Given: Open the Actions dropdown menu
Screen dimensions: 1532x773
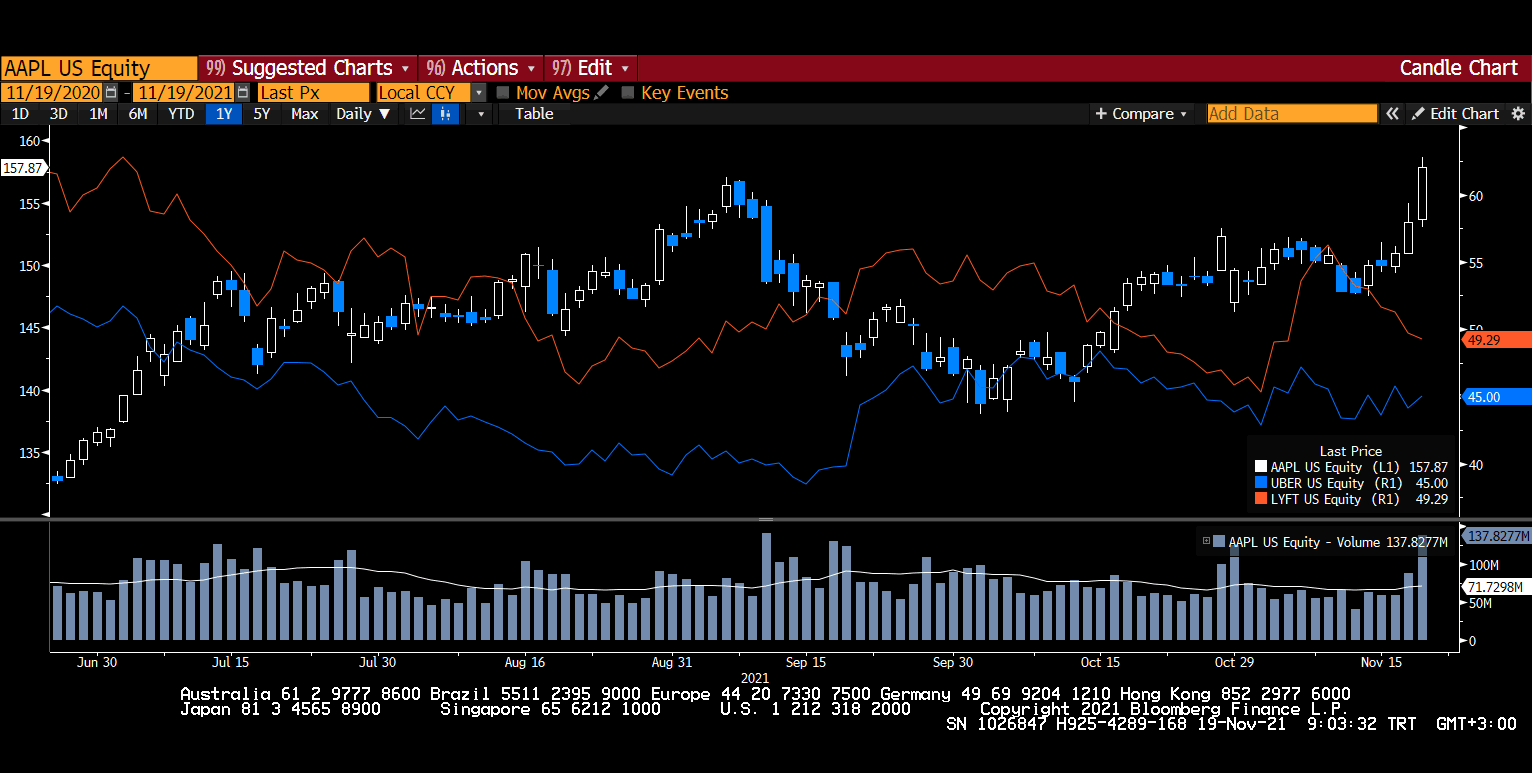Looking at the screenshot, I should tap(481, 68).
